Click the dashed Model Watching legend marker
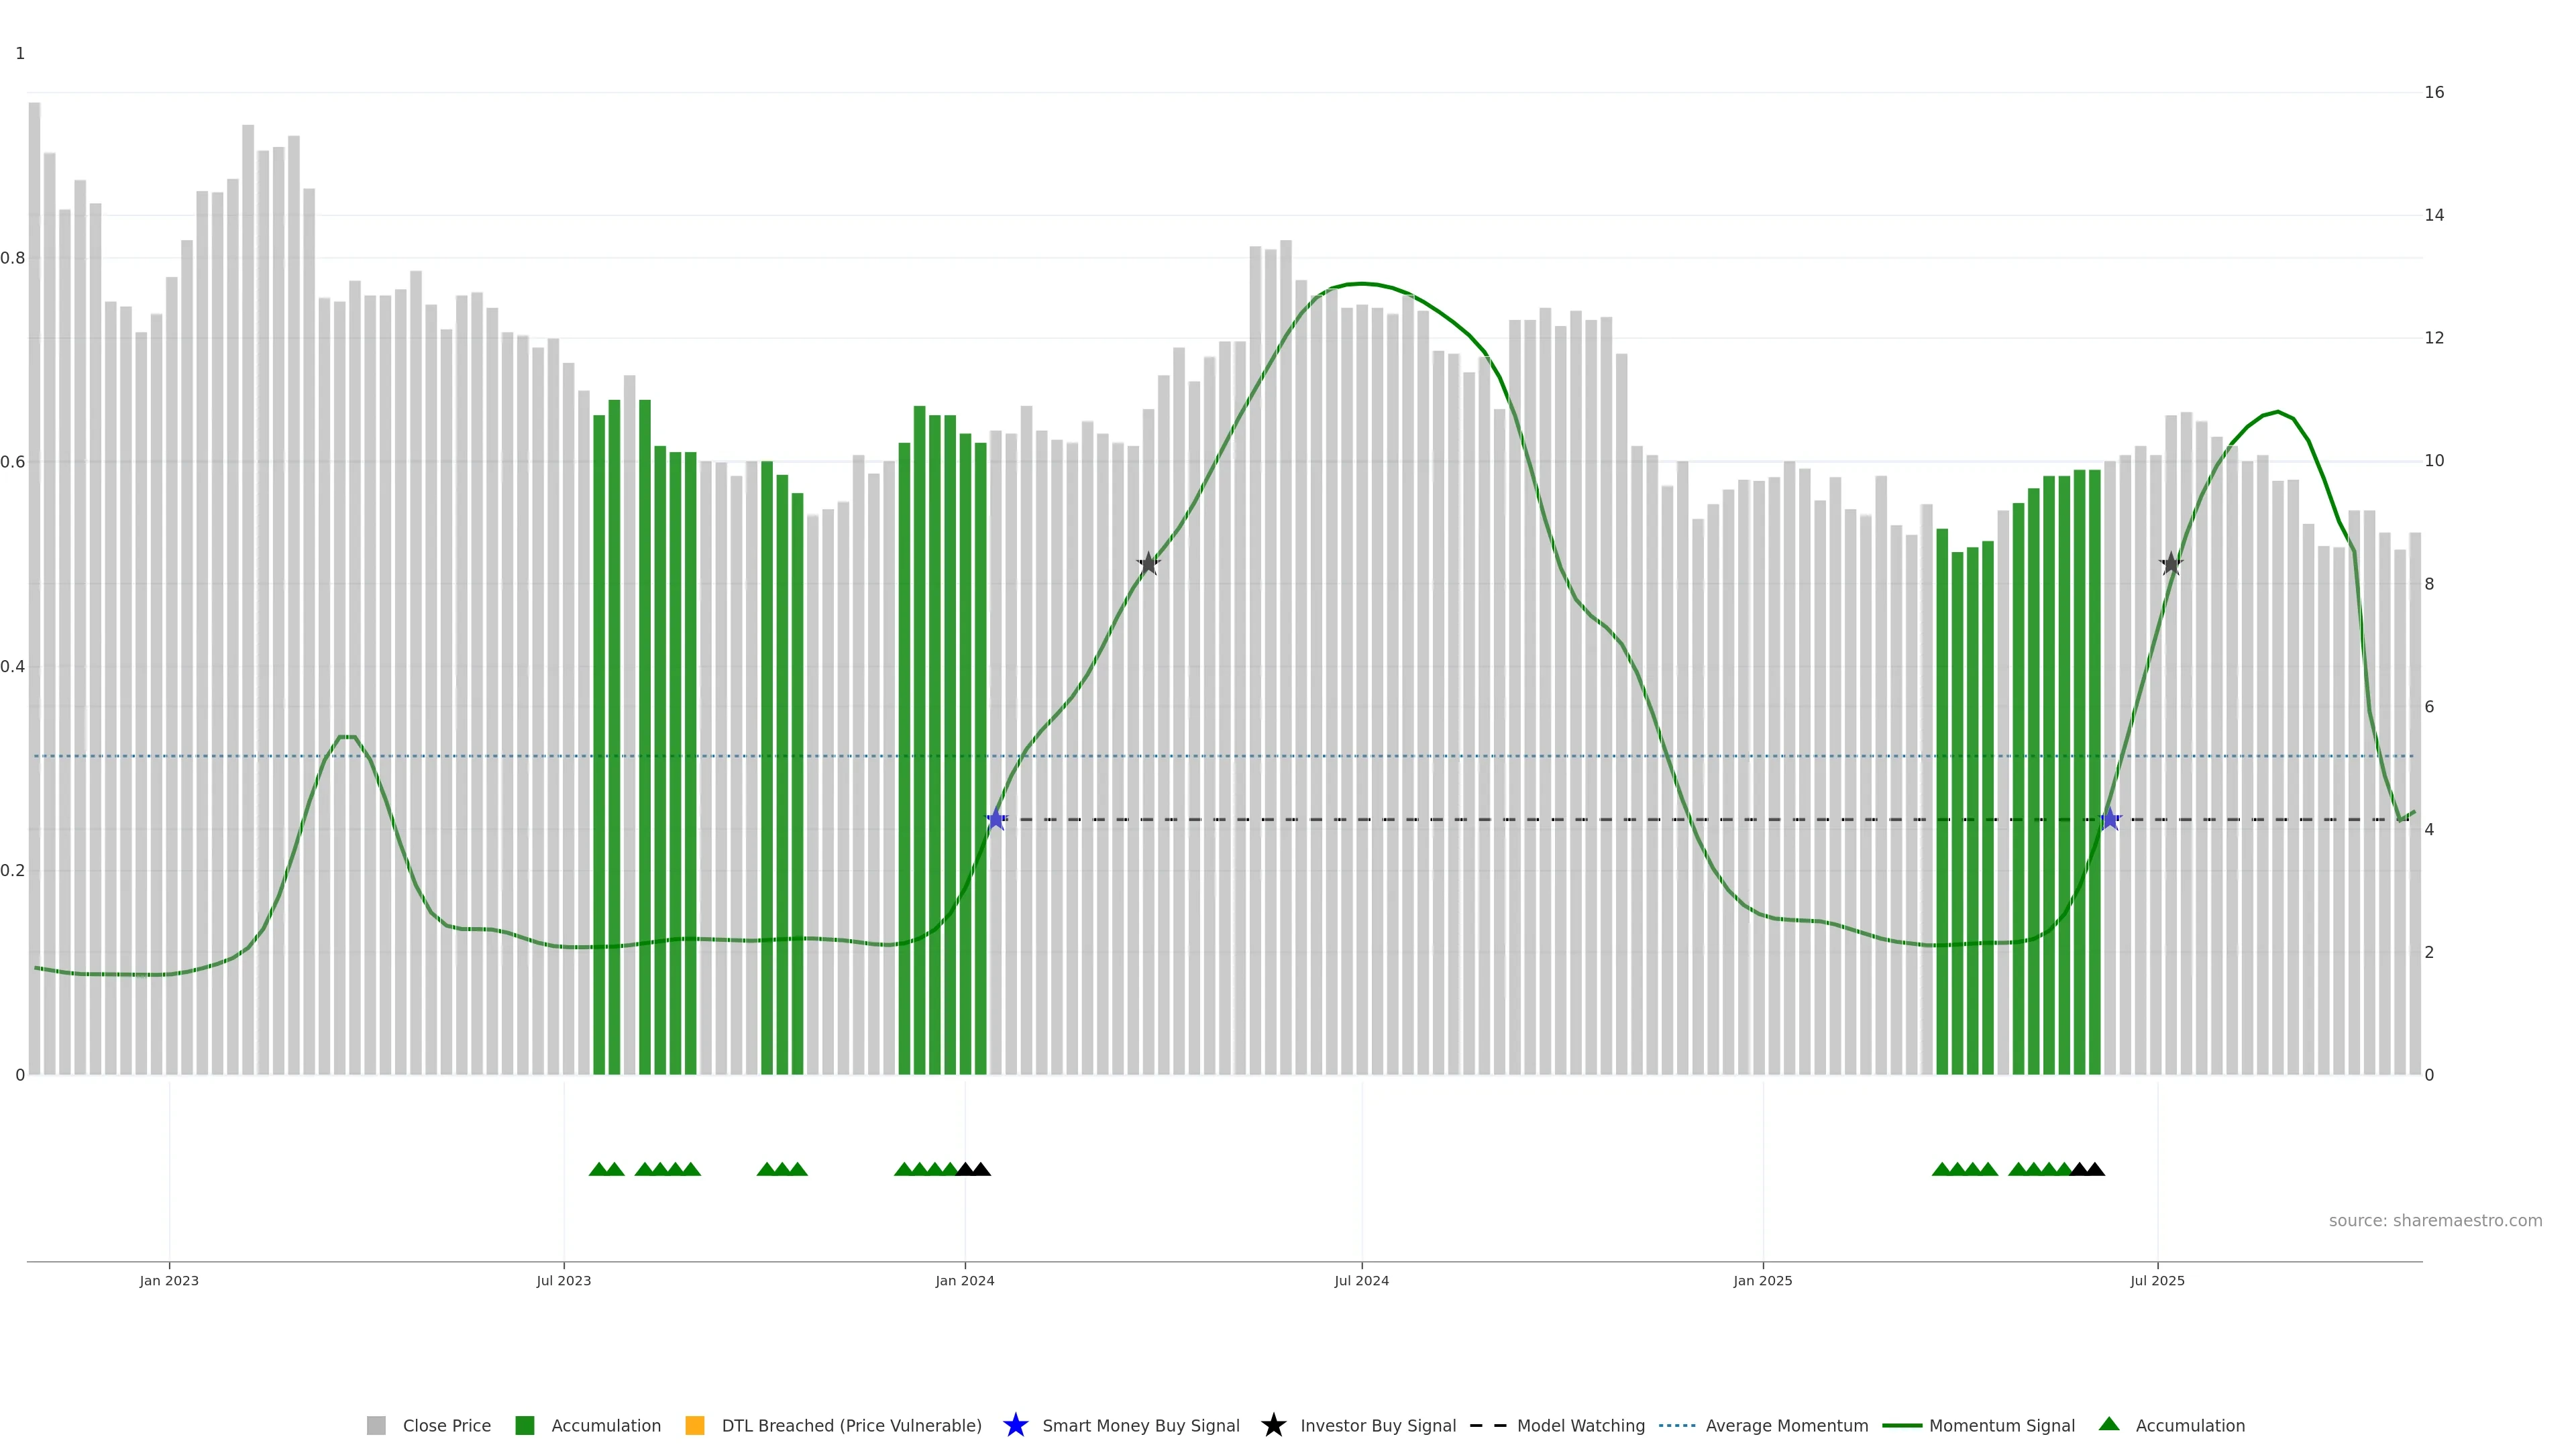Screen dimensions: 2576x1449 click(1488, 1425)
